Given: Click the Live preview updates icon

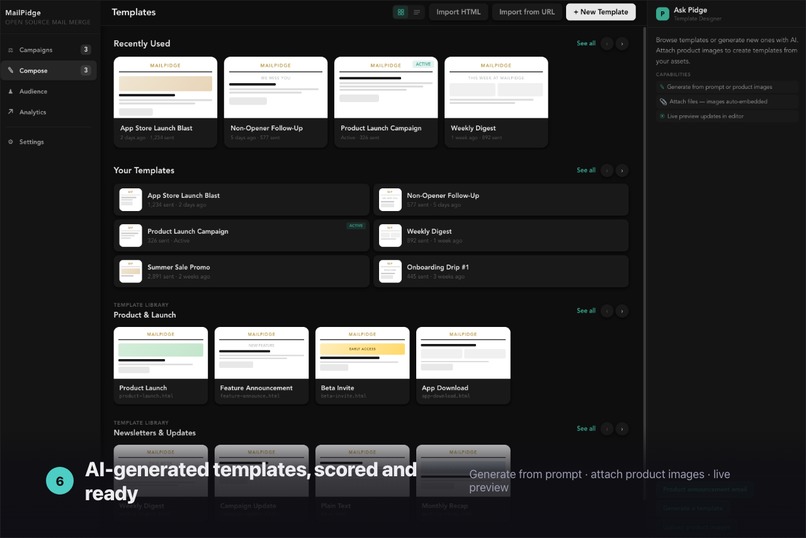Looking at the screenshot, I should pyautogui.click(x=662, y=116).
